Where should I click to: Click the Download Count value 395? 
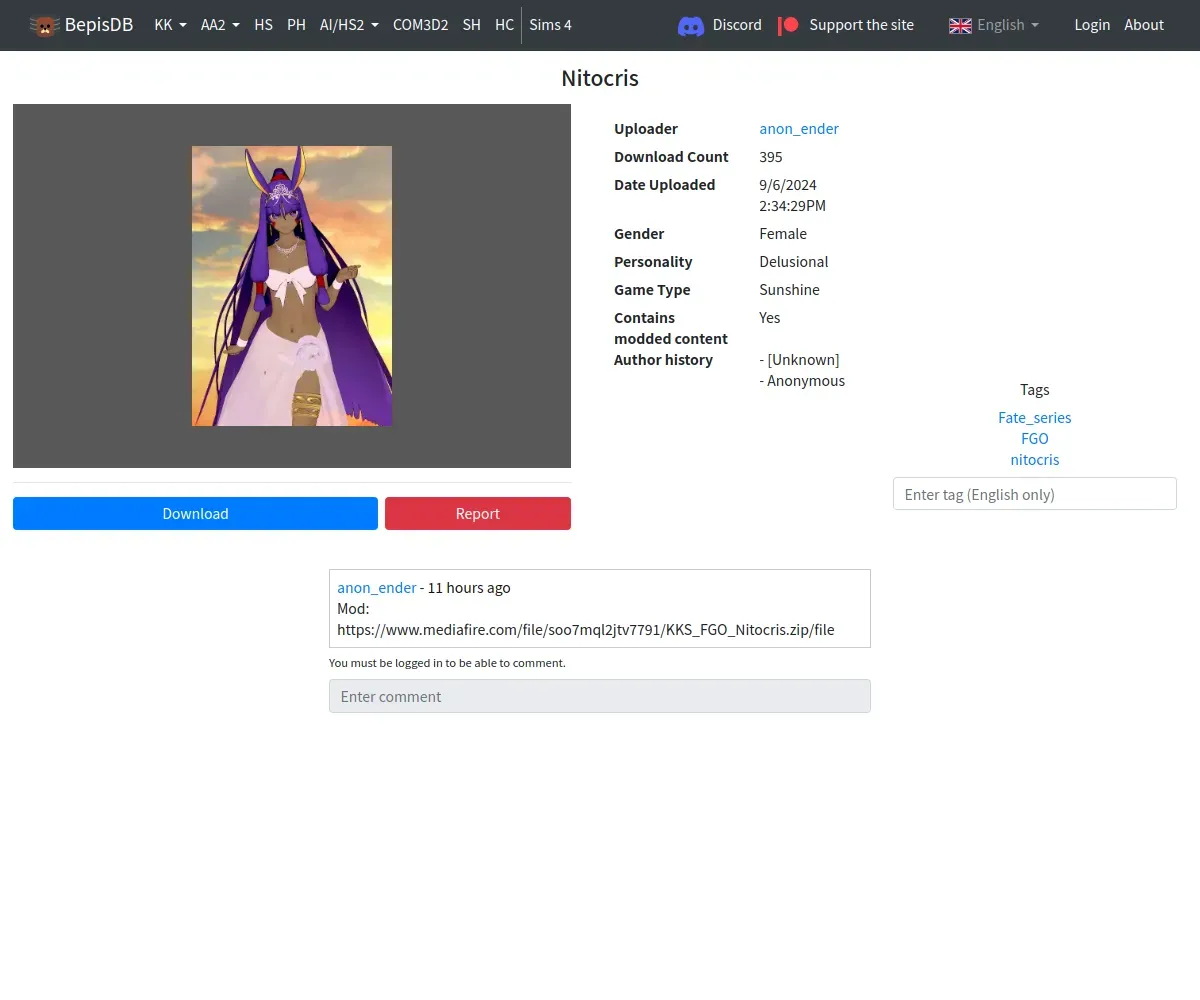(771, 157)
